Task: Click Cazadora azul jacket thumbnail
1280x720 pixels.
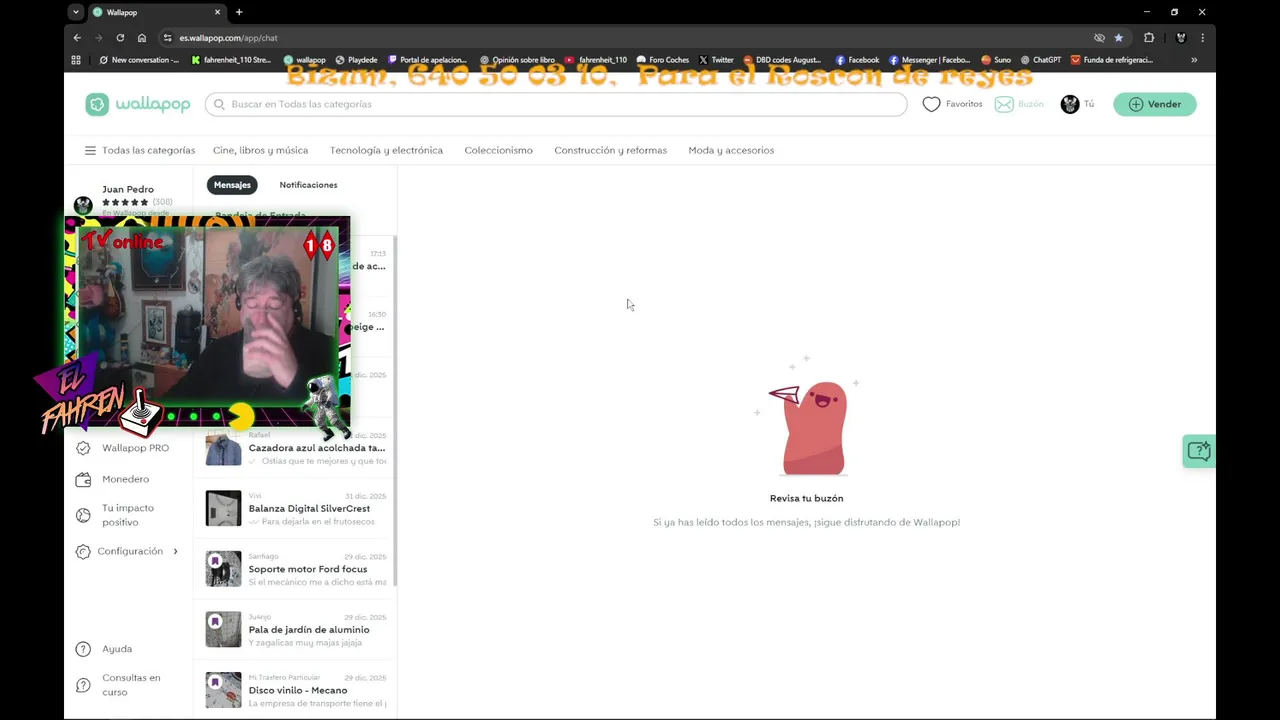Action: click(x=223, y=449)
